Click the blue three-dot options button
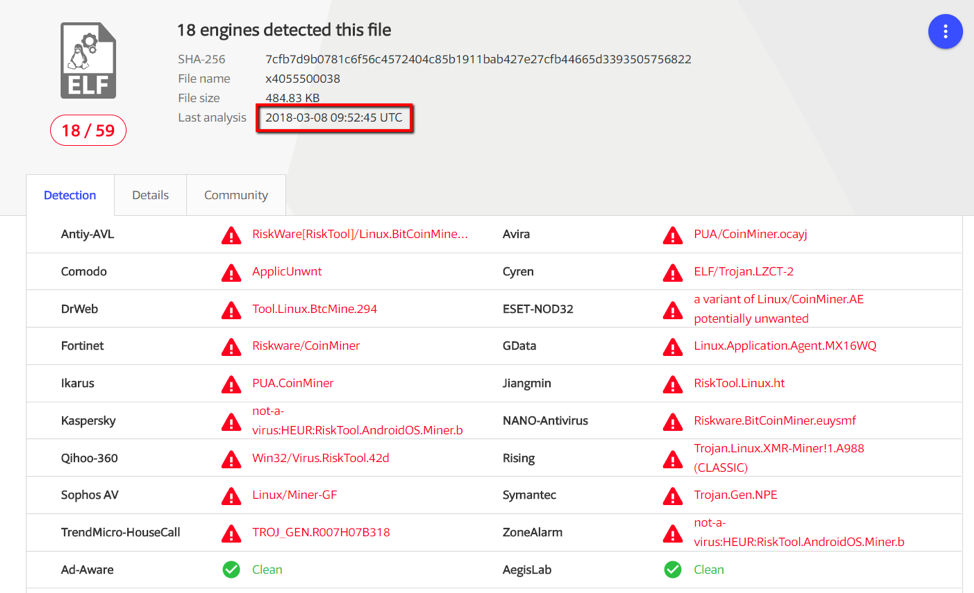Screen dimensions: 974x593 tap(945, 32)
